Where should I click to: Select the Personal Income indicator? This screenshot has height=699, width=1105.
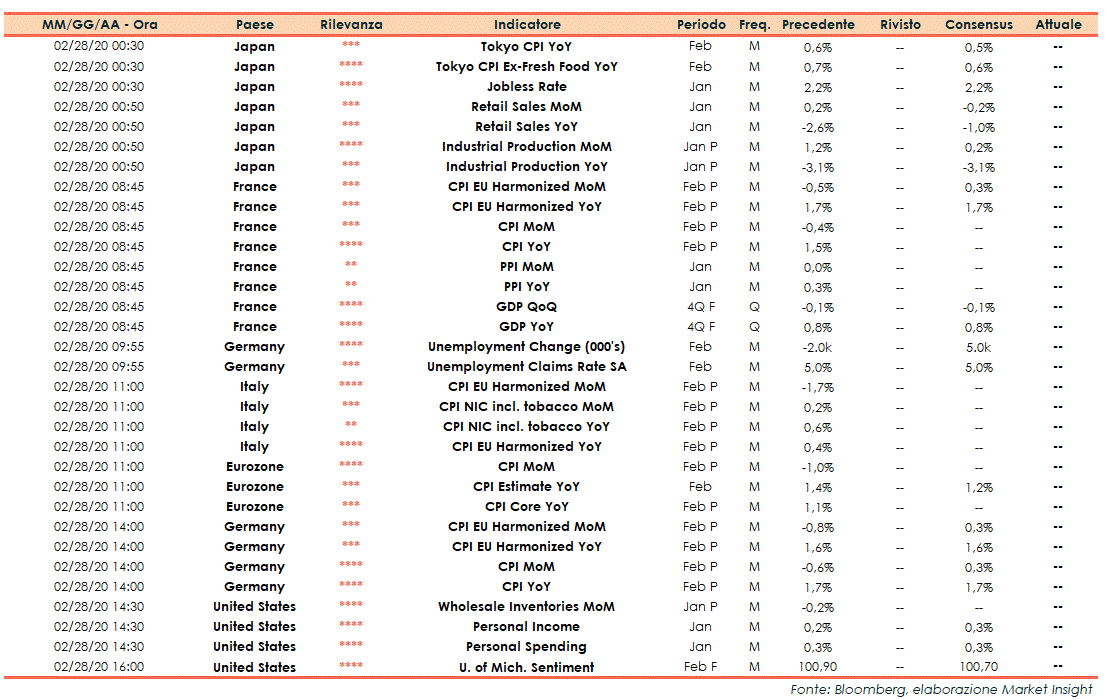coord(527,627)
